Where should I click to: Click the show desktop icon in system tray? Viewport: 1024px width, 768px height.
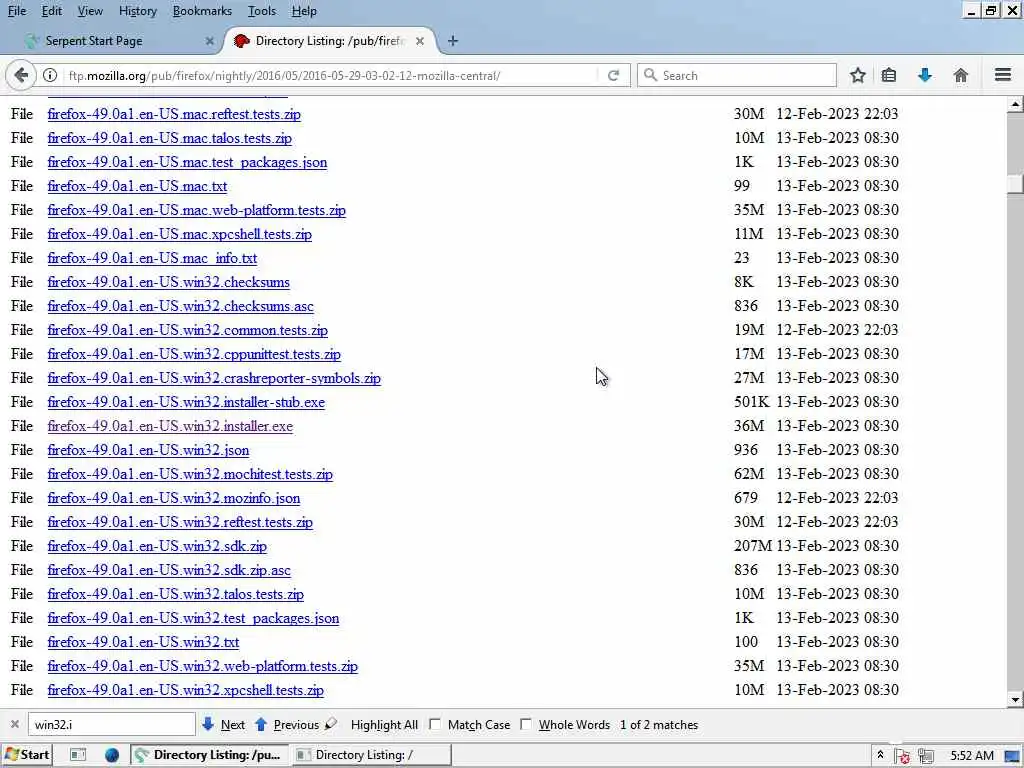pyautogui.click(x=1013, y=756)
